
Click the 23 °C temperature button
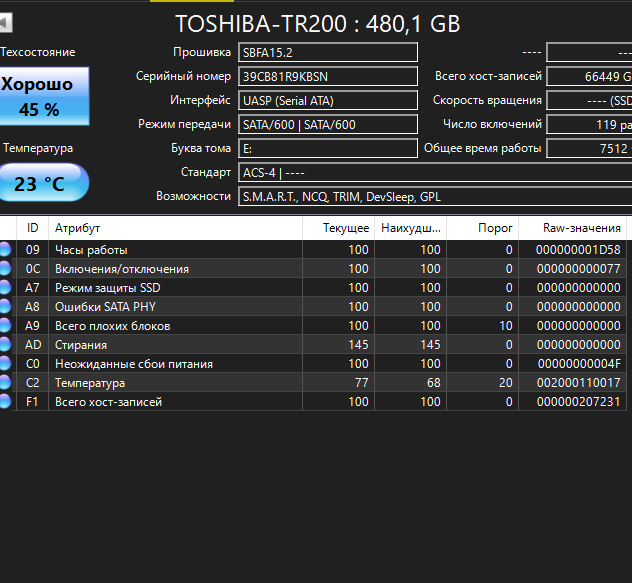[44, 183]
